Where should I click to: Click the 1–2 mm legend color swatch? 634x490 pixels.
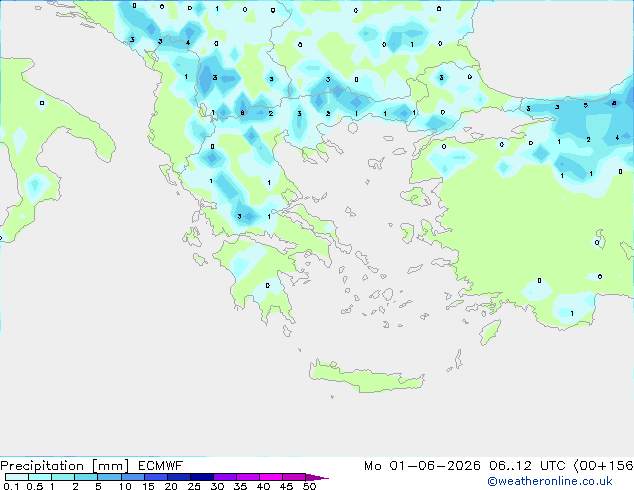(63, 477)
